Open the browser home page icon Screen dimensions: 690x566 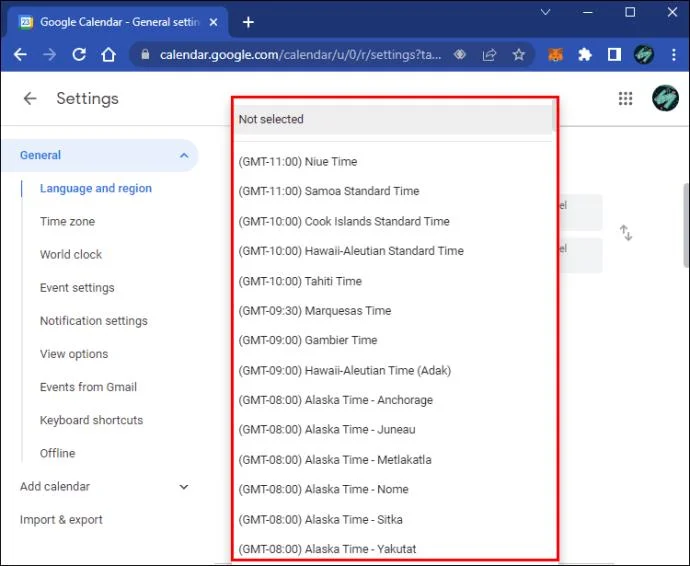click(108, 55)
